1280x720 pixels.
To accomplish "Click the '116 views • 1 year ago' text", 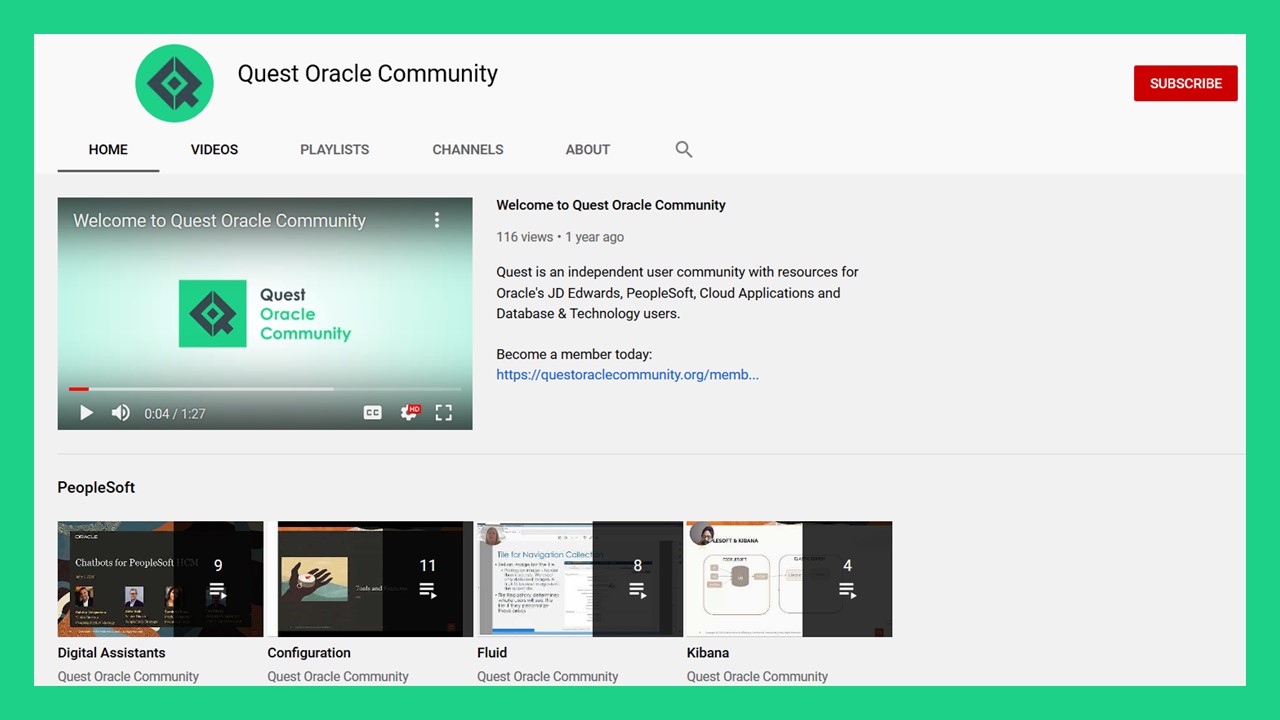I will [x=560, y=237].
